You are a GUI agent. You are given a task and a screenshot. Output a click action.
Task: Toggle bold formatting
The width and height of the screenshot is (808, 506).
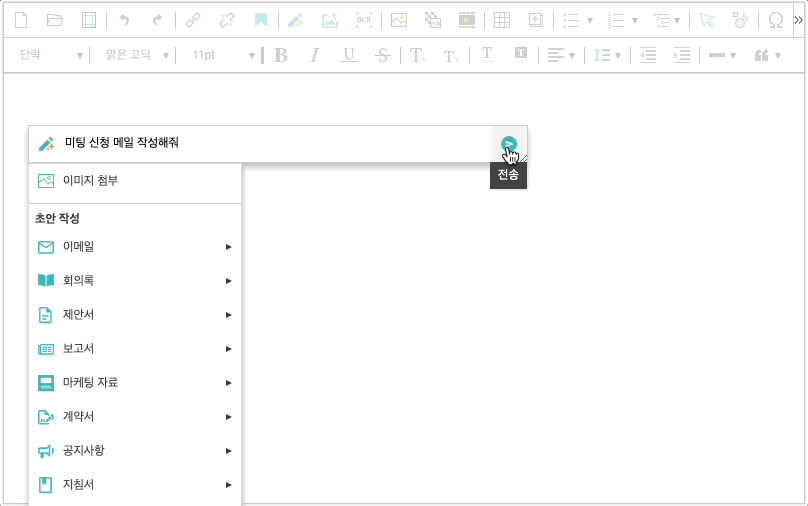point(281,55)
